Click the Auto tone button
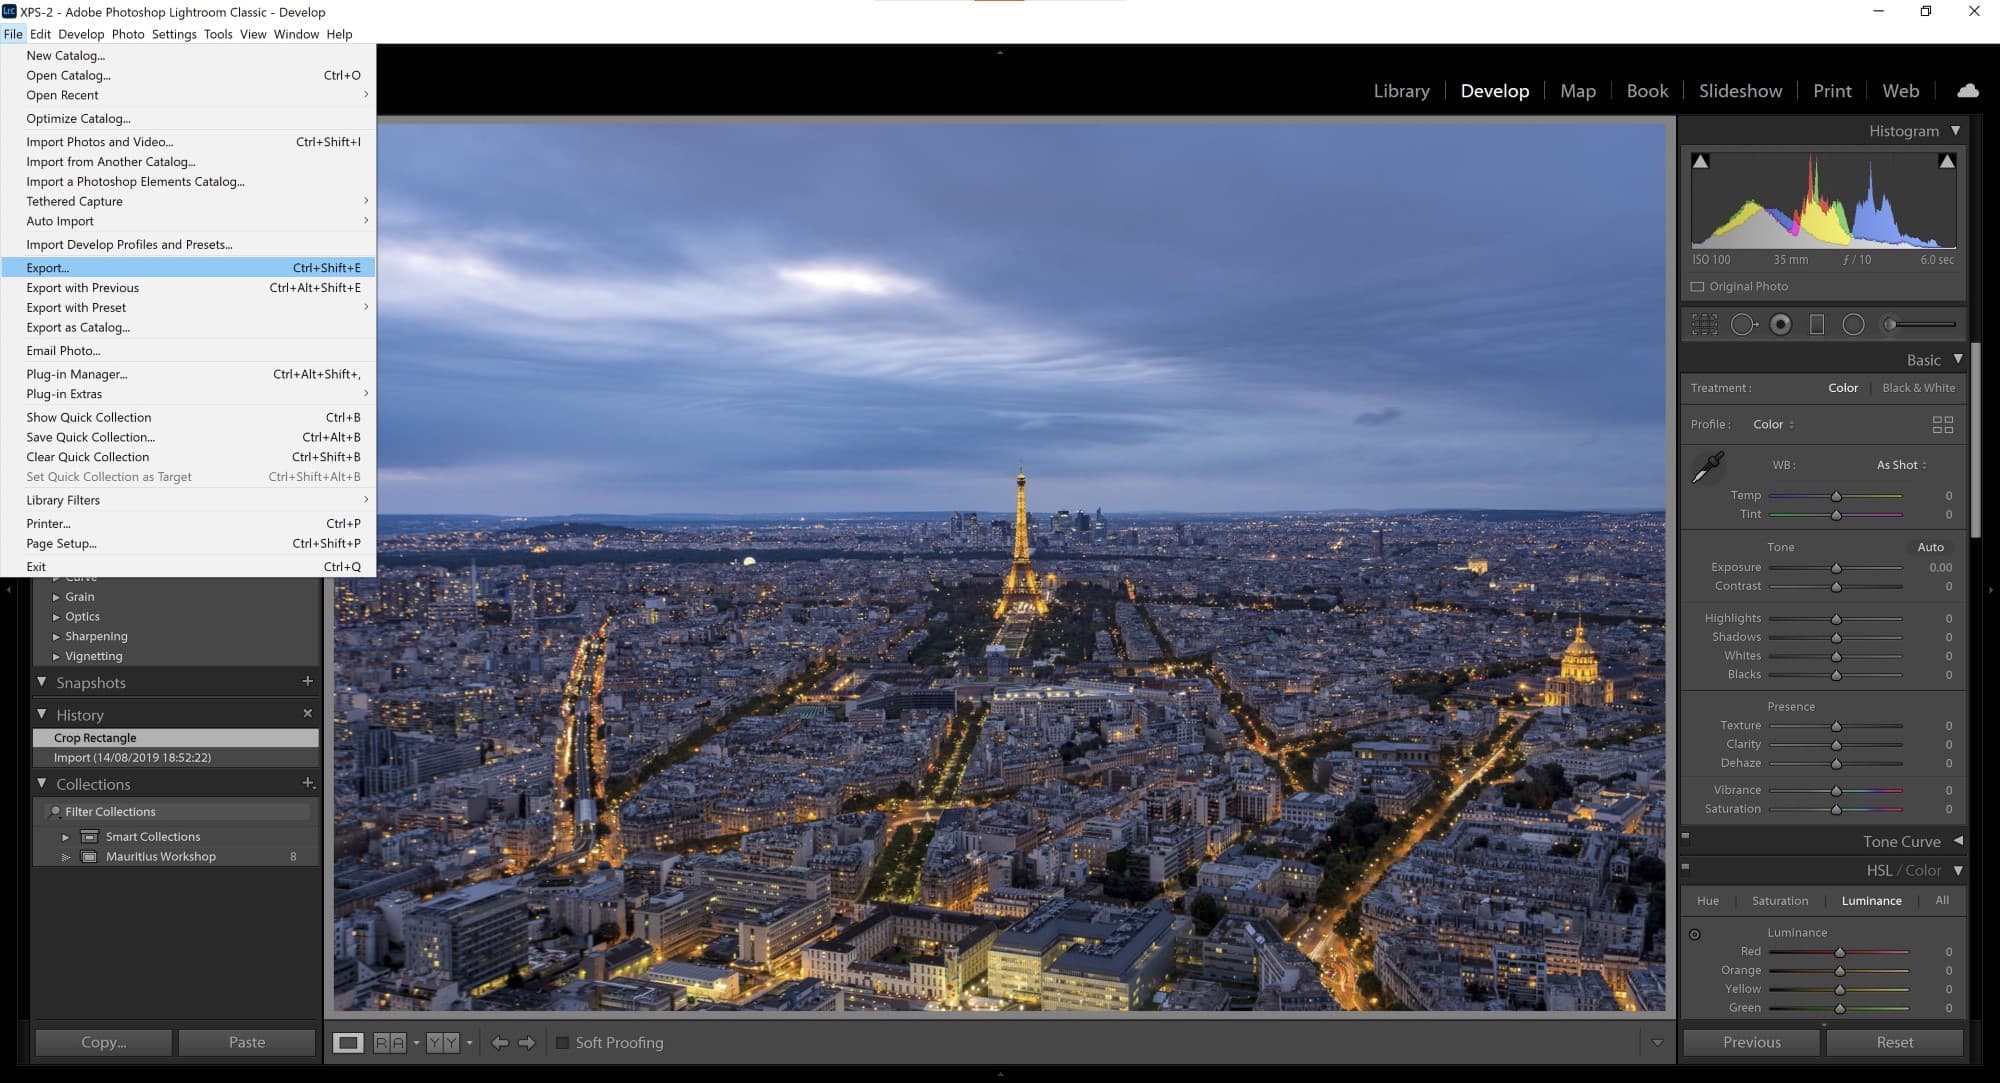 click(x=1931, y=546)
